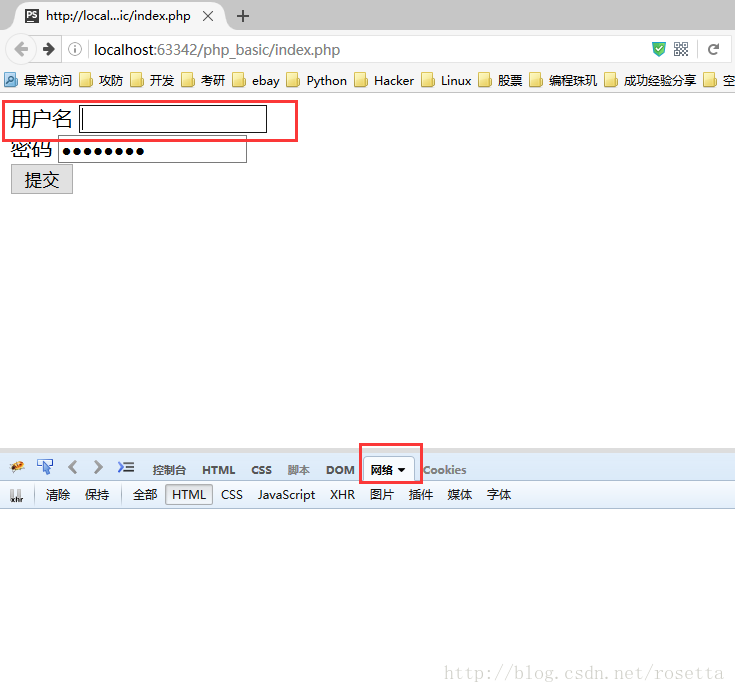Toggle the JavaScript network filter

click(286, 494)
